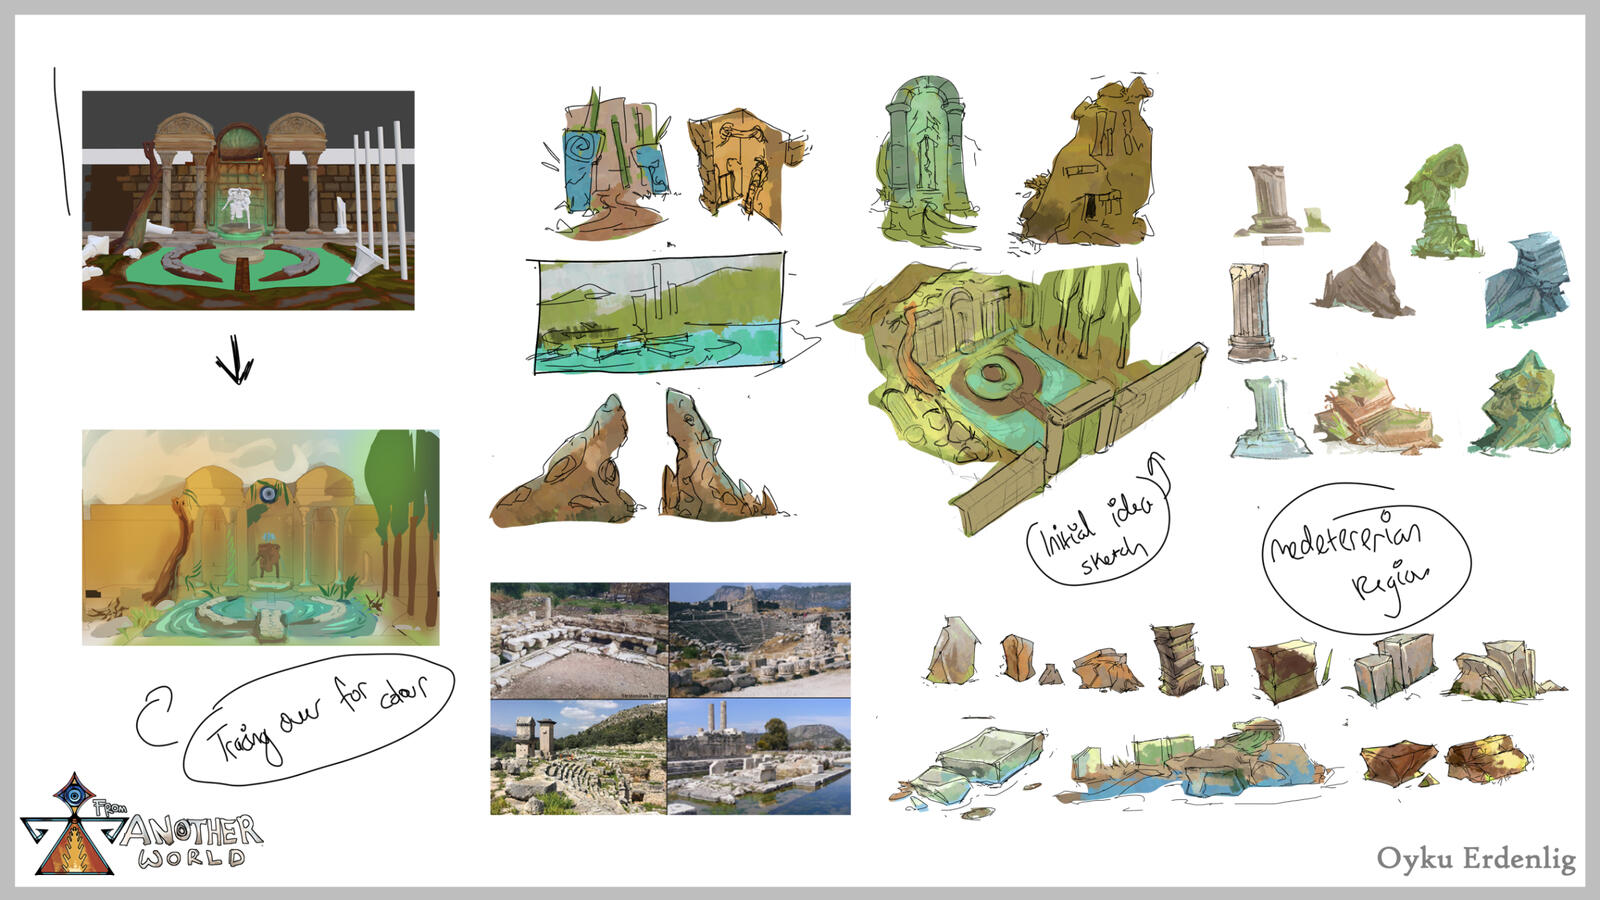Click the 'Mediterranean Region' note bubble
This screenshot has height=900, width=1600.
click(1366, 556)
